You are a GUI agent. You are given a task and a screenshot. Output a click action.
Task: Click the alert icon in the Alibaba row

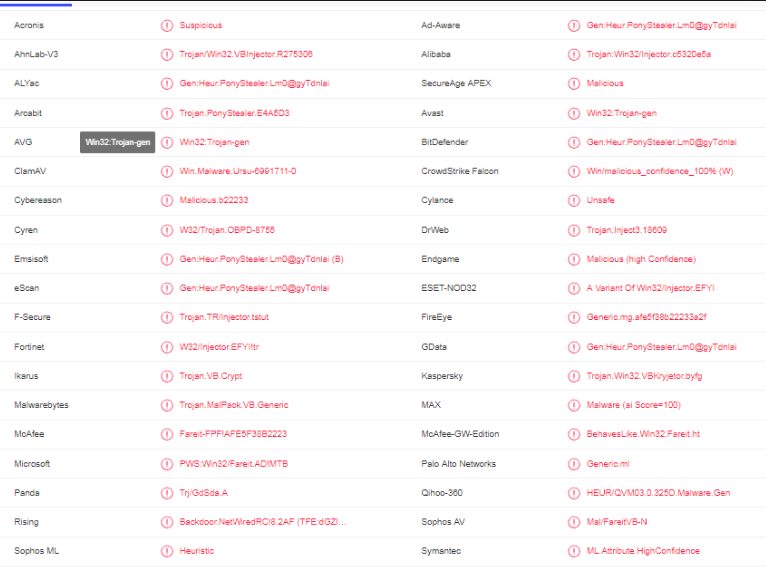(x=574, y=54)
